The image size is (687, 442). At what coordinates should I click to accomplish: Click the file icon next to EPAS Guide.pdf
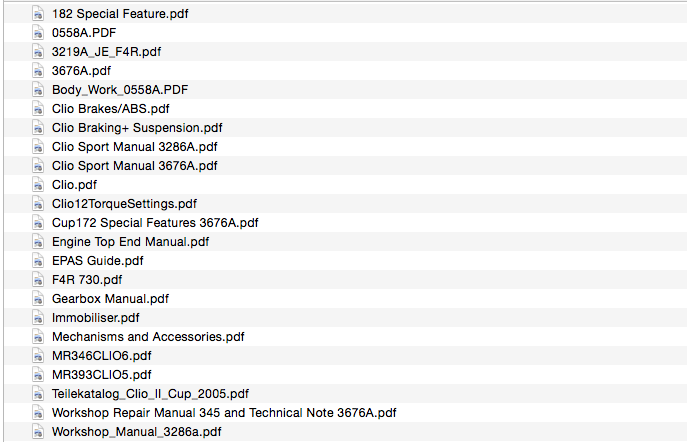(38, 261)
